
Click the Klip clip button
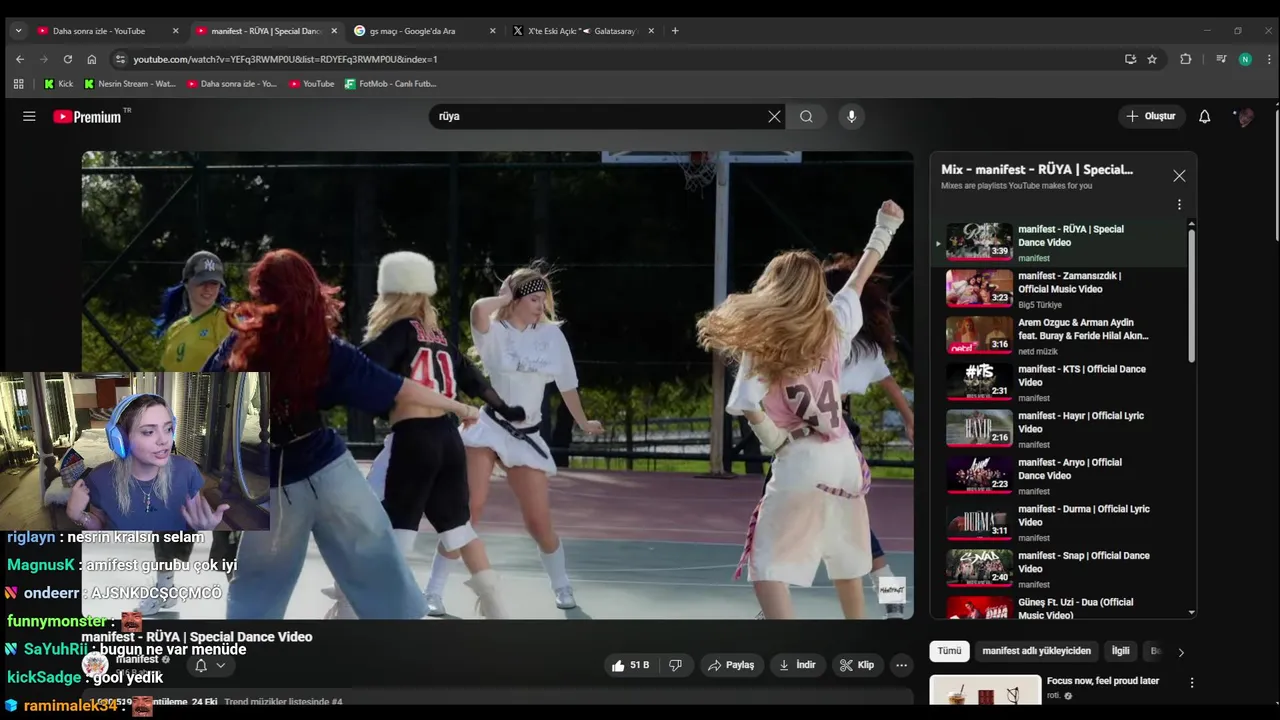click(857, 665)
